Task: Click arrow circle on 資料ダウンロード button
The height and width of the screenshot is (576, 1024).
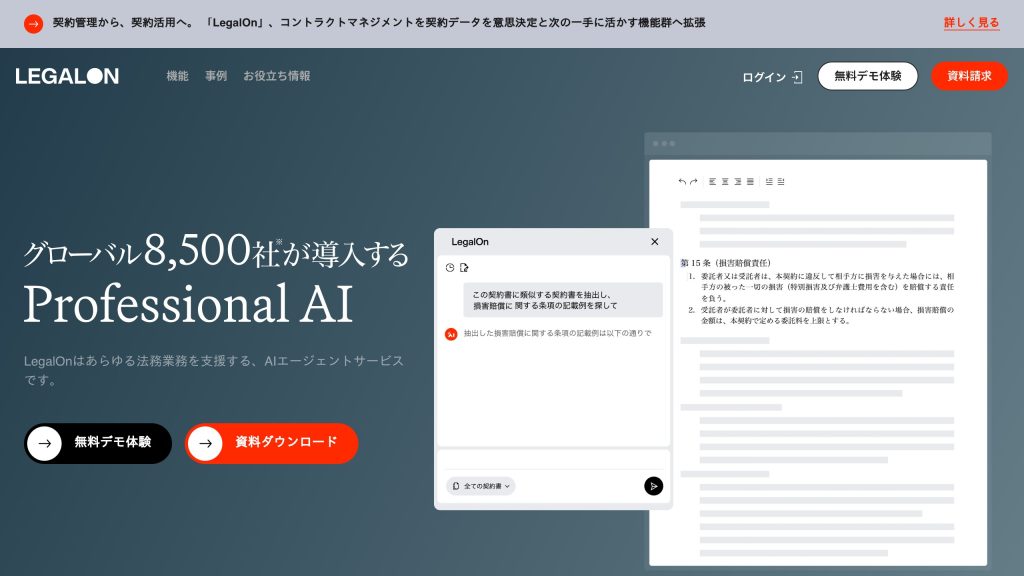Action: point(206,443)
